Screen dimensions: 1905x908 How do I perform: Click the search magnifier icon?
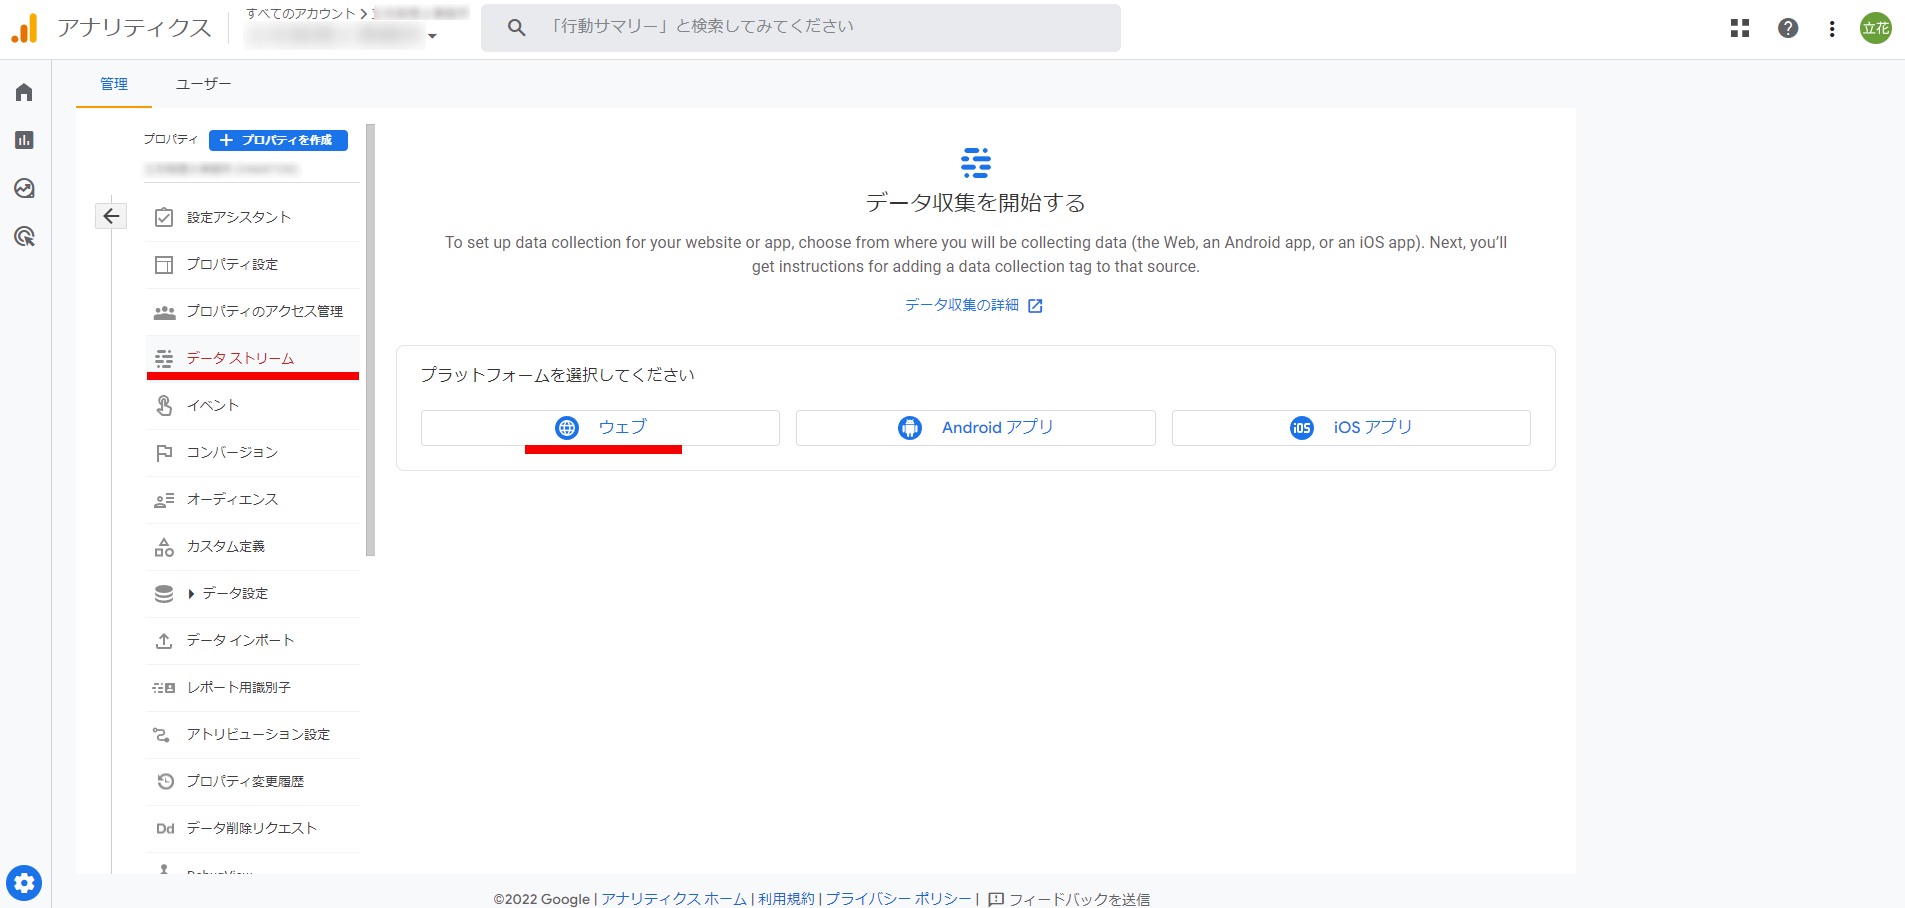pyautogui.click(x=516, y=27)
